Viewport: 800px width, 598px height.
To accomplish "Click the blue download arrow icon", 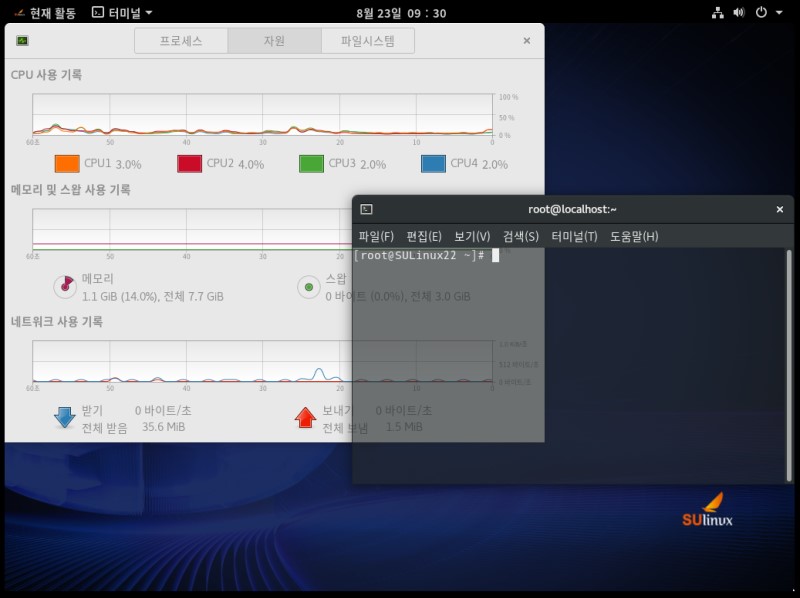I will point(65,418).
